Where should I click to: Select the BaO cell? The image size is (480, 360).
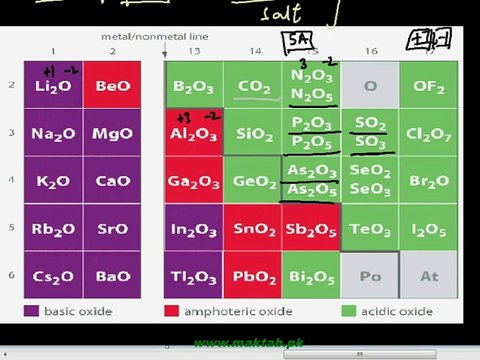tap(112, 275)
